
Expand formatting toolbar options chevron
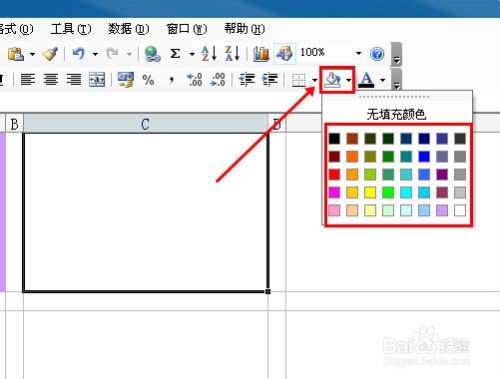pos(396,79)
